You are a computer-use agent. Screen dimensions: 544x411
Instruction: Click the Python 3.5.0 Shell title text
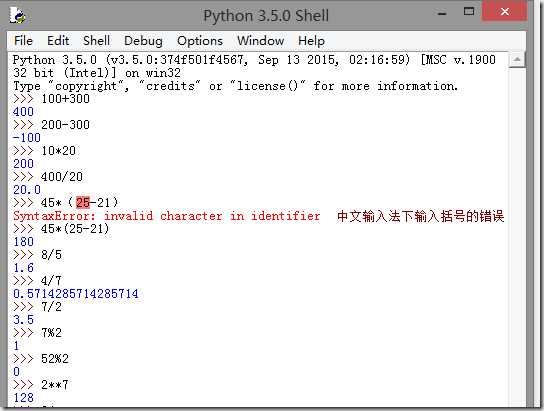click(x=266, y=16)
